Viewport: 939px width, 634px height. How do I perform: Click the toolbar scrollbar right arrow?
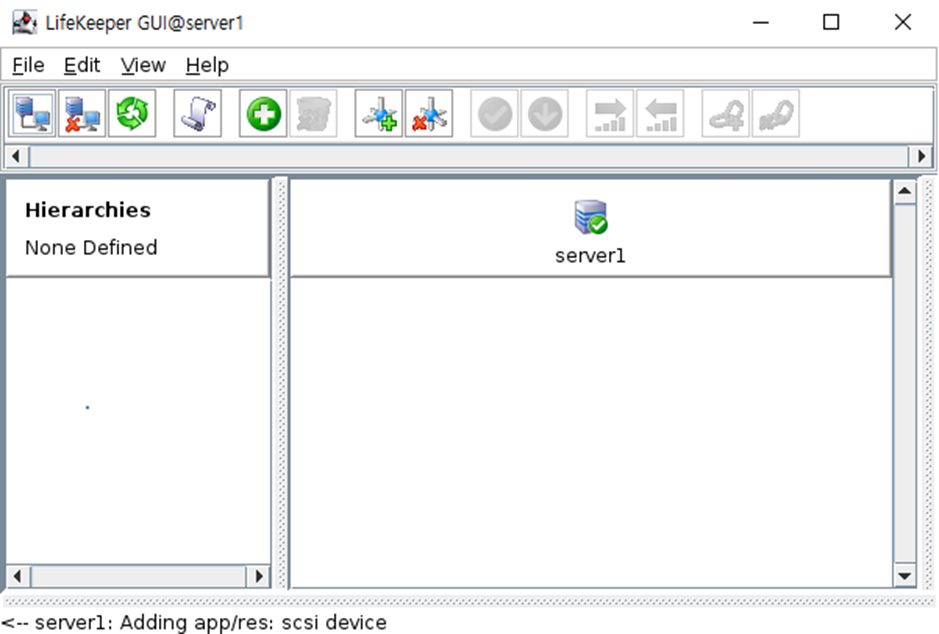[922, 157]
